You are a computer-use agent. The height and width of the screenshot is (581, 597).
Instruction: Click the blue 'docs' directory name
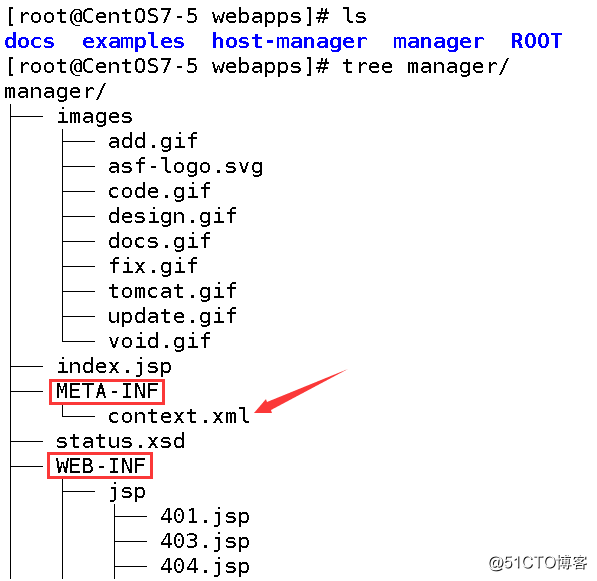[x=29, y=41]
